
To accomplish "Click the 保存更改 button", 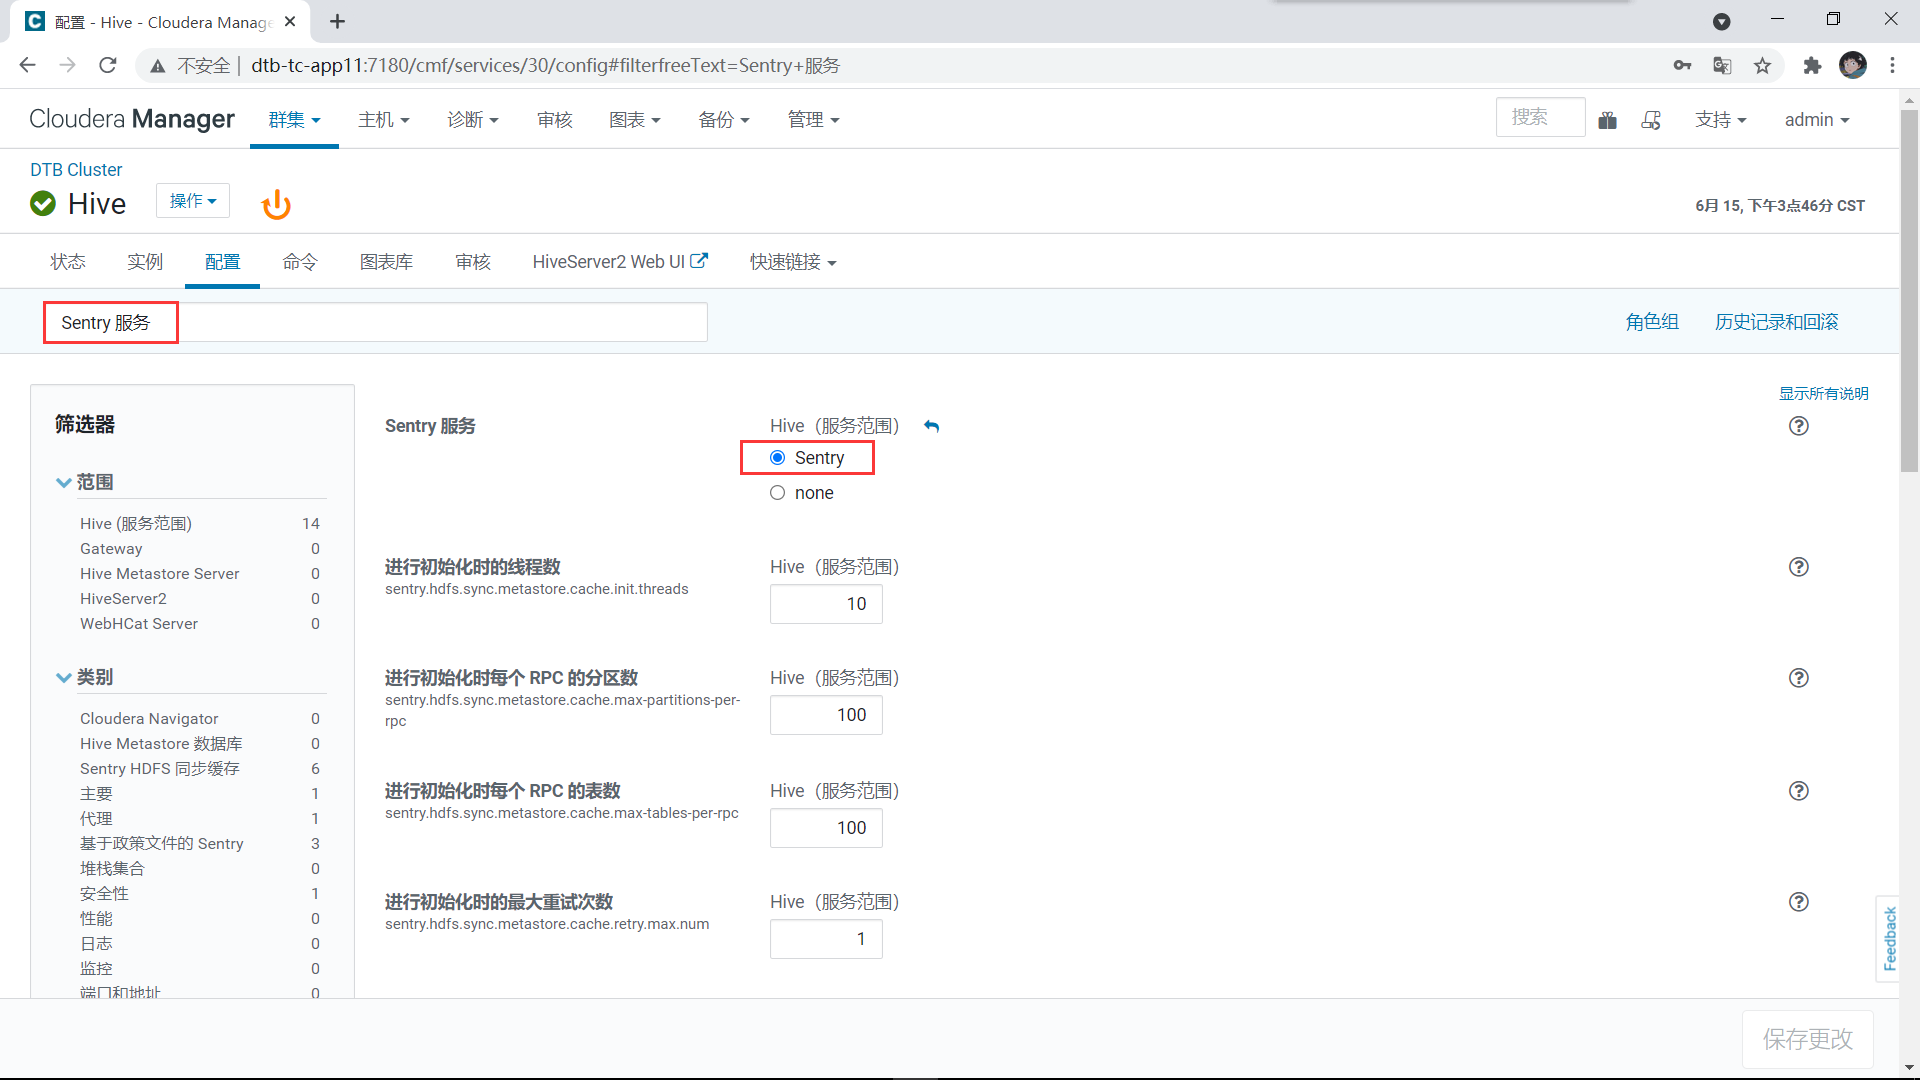I will (x=1808, y=1039).
